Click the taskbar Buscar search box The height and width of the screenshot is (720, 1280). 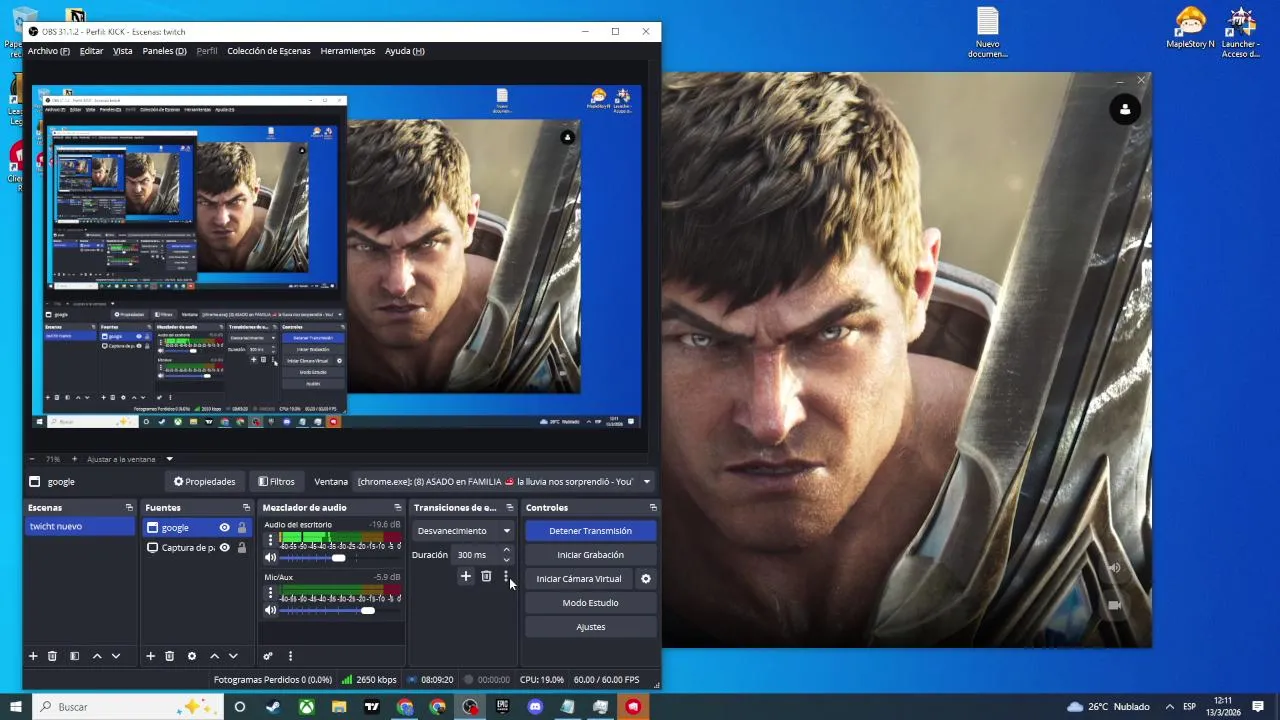click(x=126, y=707)
